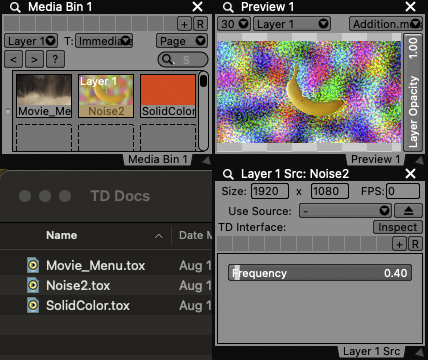428x360 pixels.
Task: Click the Layer Opacity vertical slider
Action: 413,92
